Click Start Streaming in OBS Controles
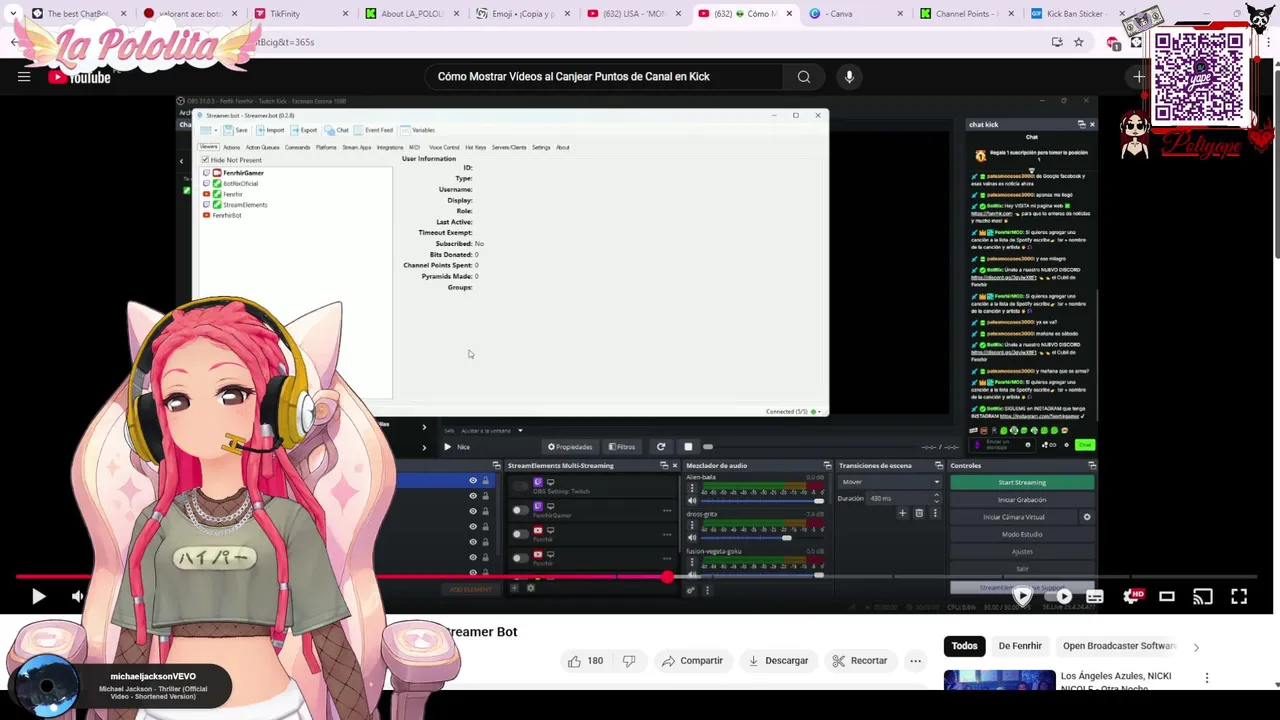 point(1022,482)
